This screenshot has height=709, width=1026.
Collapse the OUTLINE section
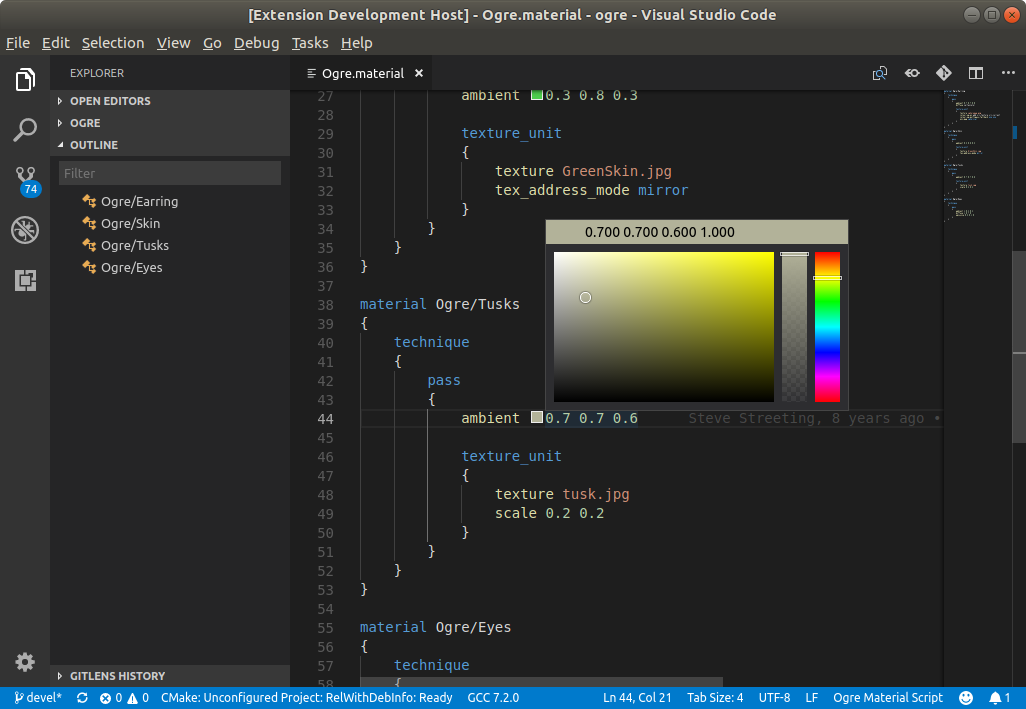pos(170,145)
